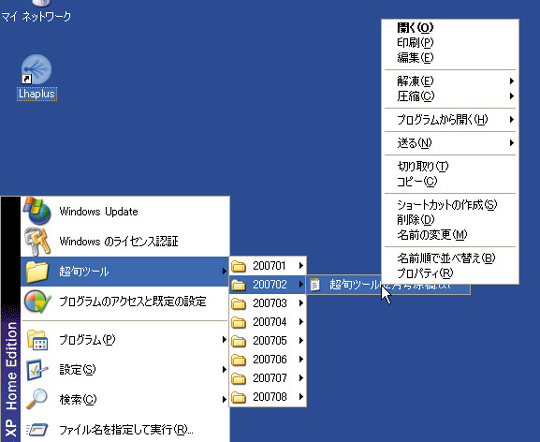Select 圧縮(C) in the context menu
This screenshot has width=540, height=442.
tap(450, 96)
